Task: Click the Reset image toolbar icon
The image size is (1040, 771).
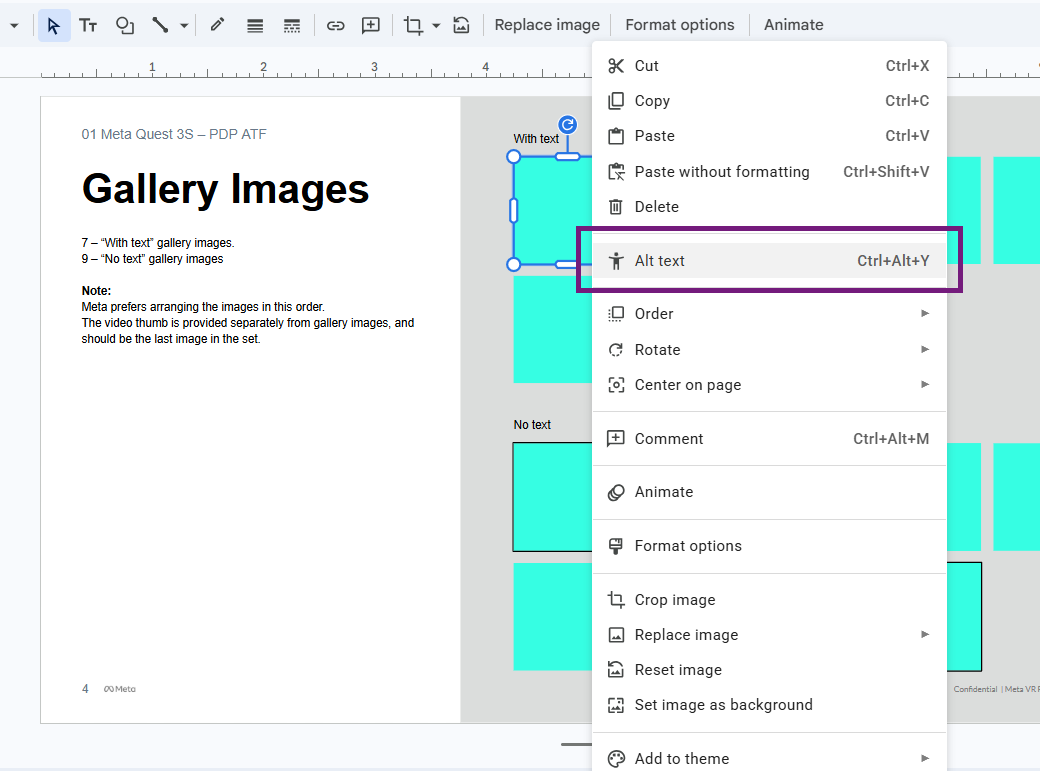Action: 461,25
